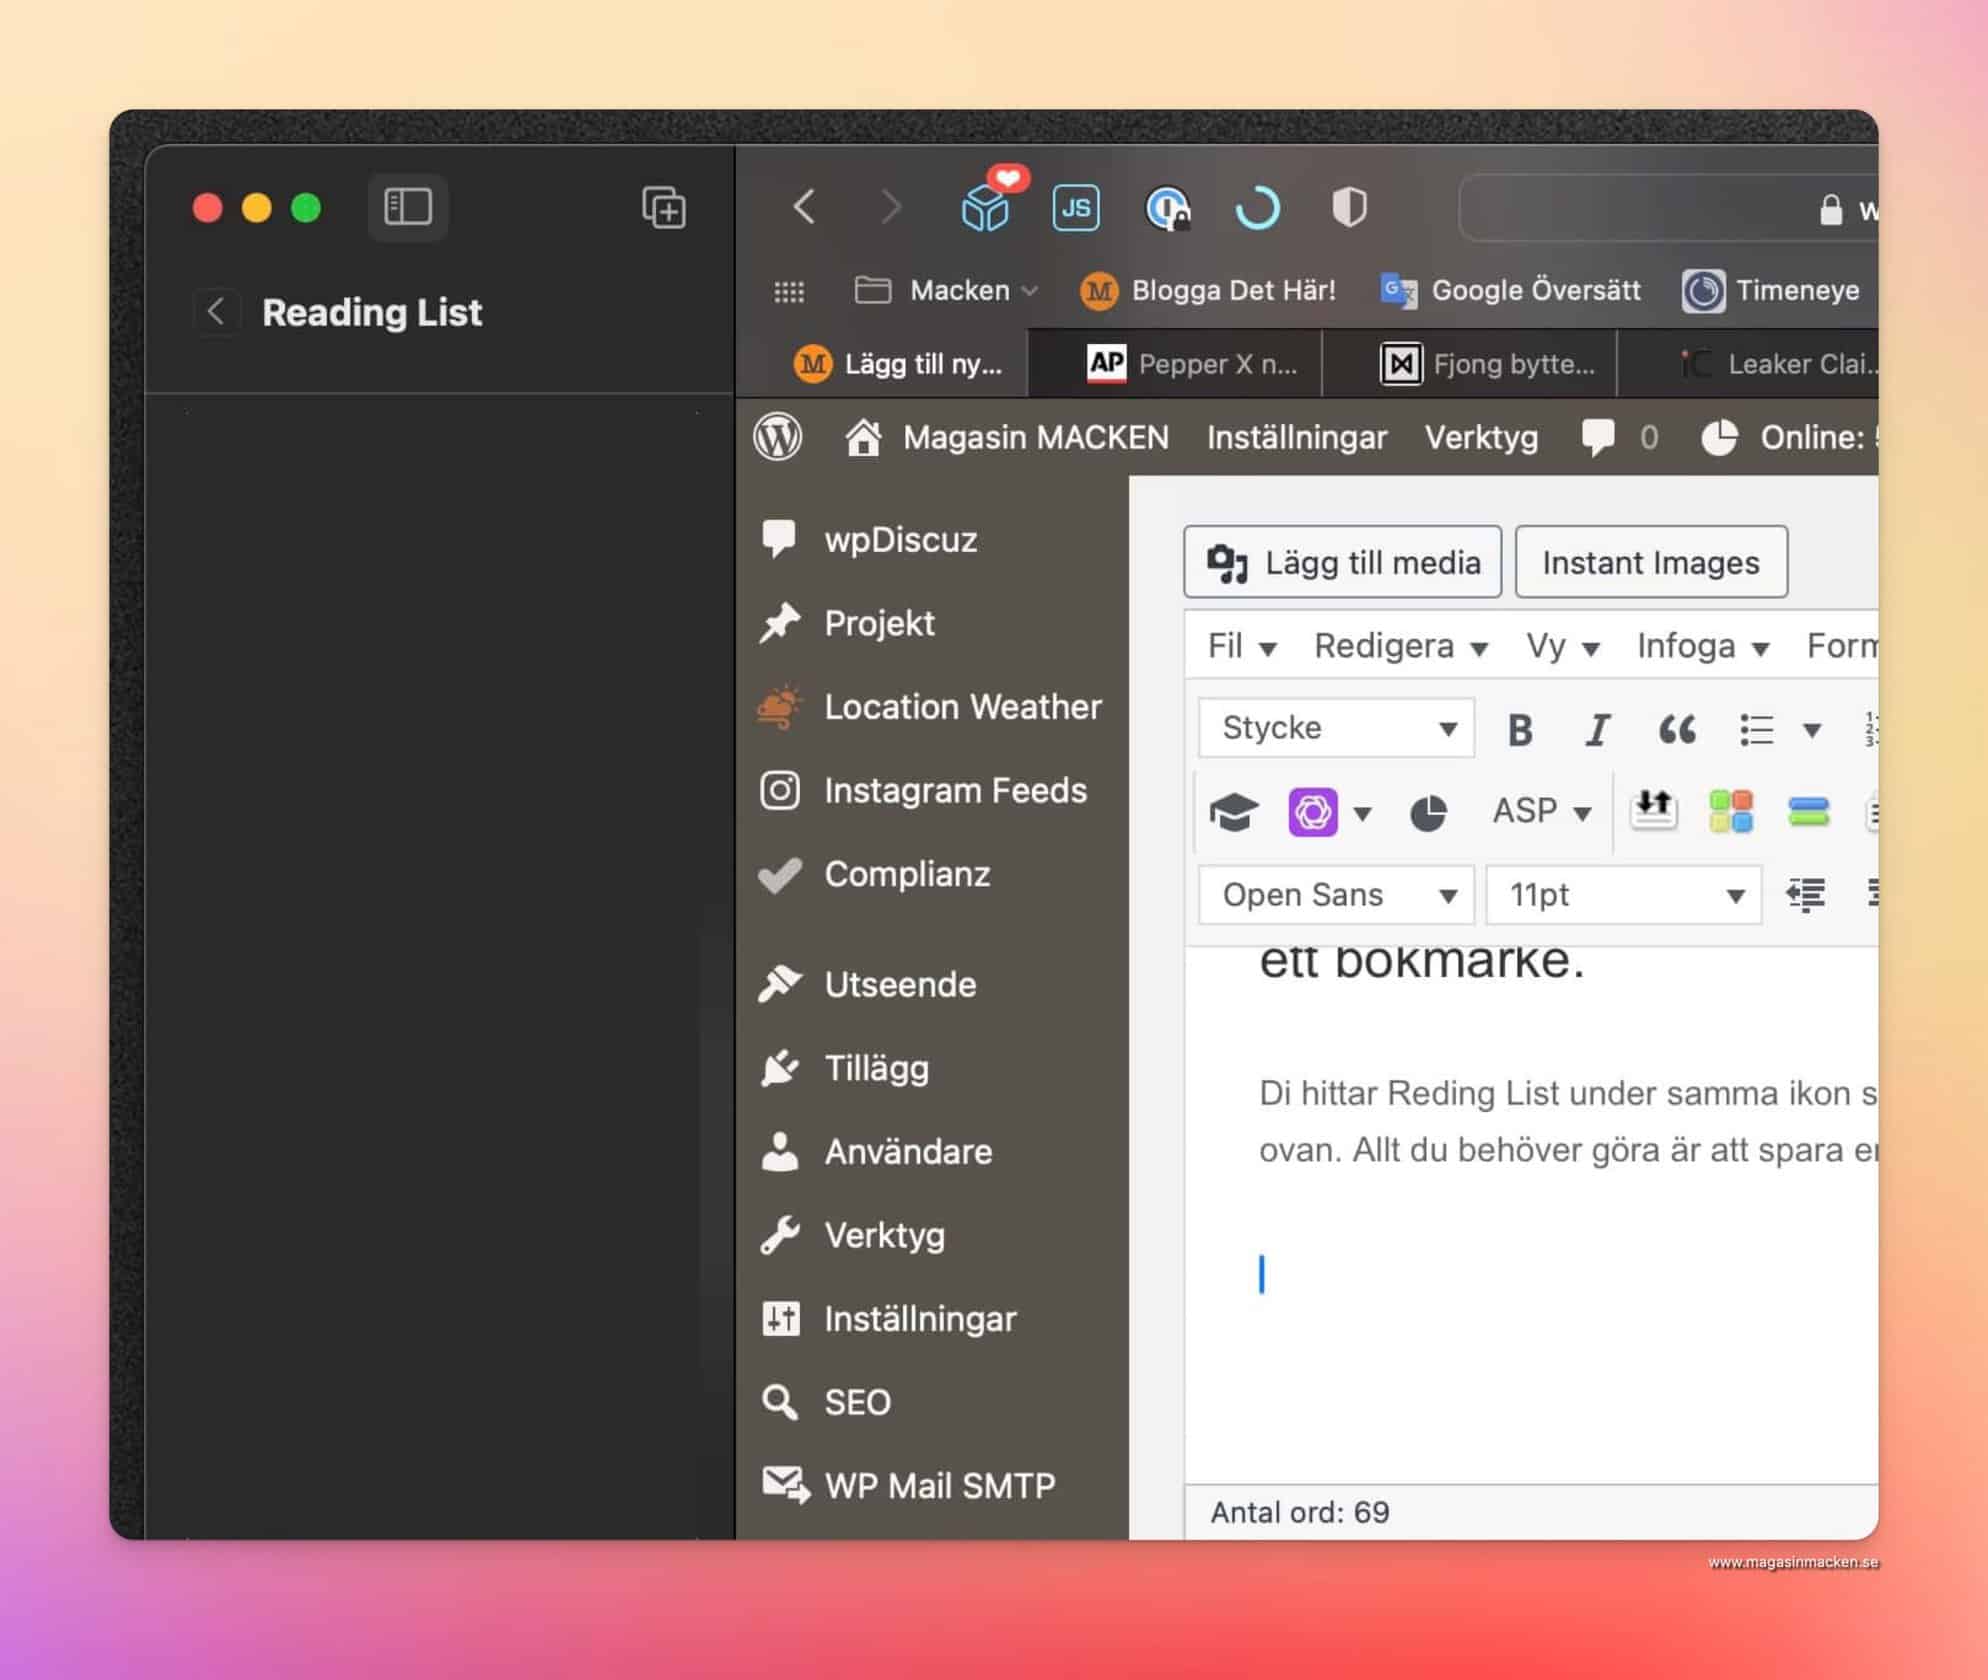
Task: Open the ASP dropdown
Action: pyautogui.click(x=1541, y=811)
